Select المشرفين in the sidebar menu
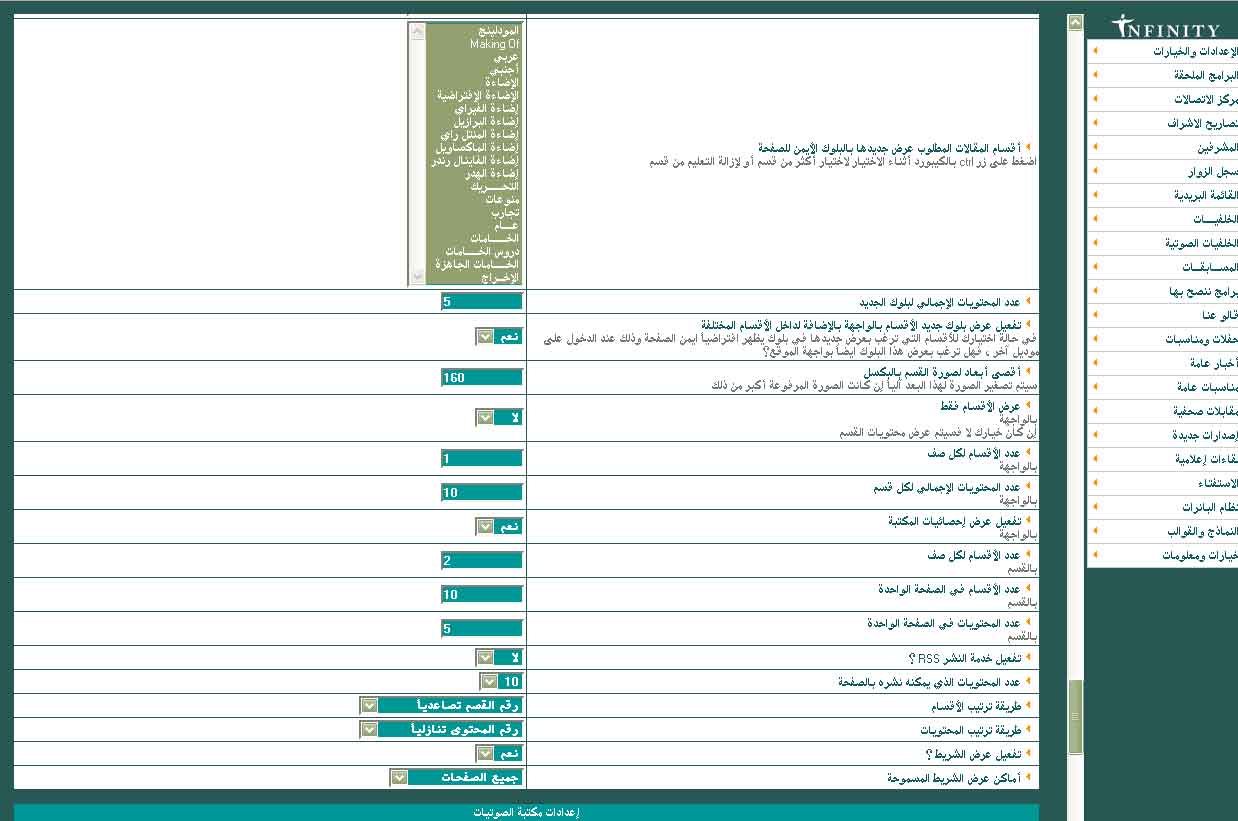Screen dimensions: 1238x821 click(1163, 148)
